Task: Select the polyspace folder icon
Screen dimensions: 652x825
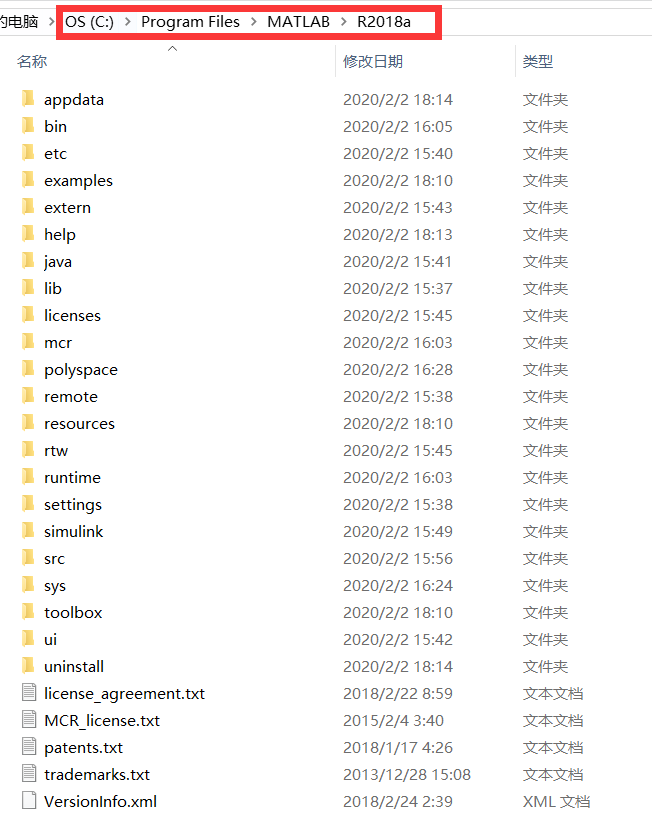Action: pos(28,369)
